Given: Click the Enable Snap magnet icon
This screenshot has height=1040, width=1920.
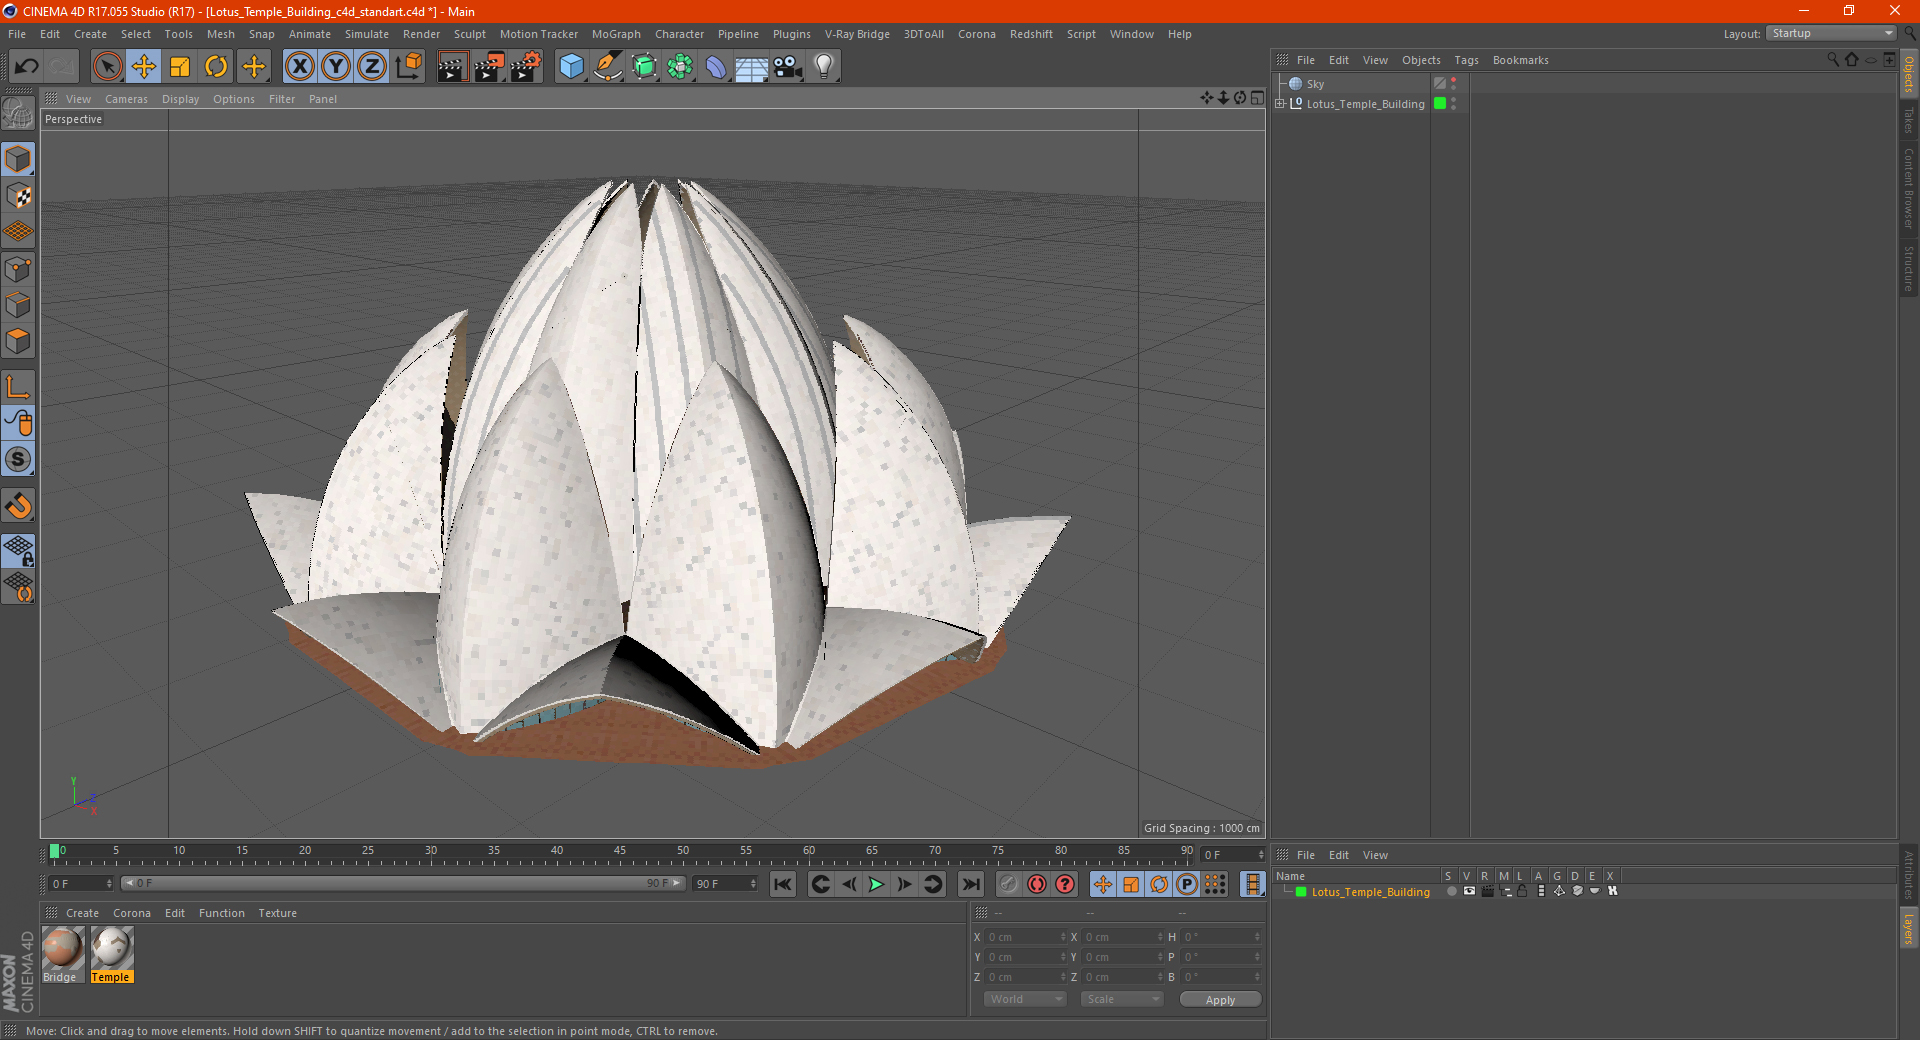Looking at the screenshot, I should click(18, 505).
